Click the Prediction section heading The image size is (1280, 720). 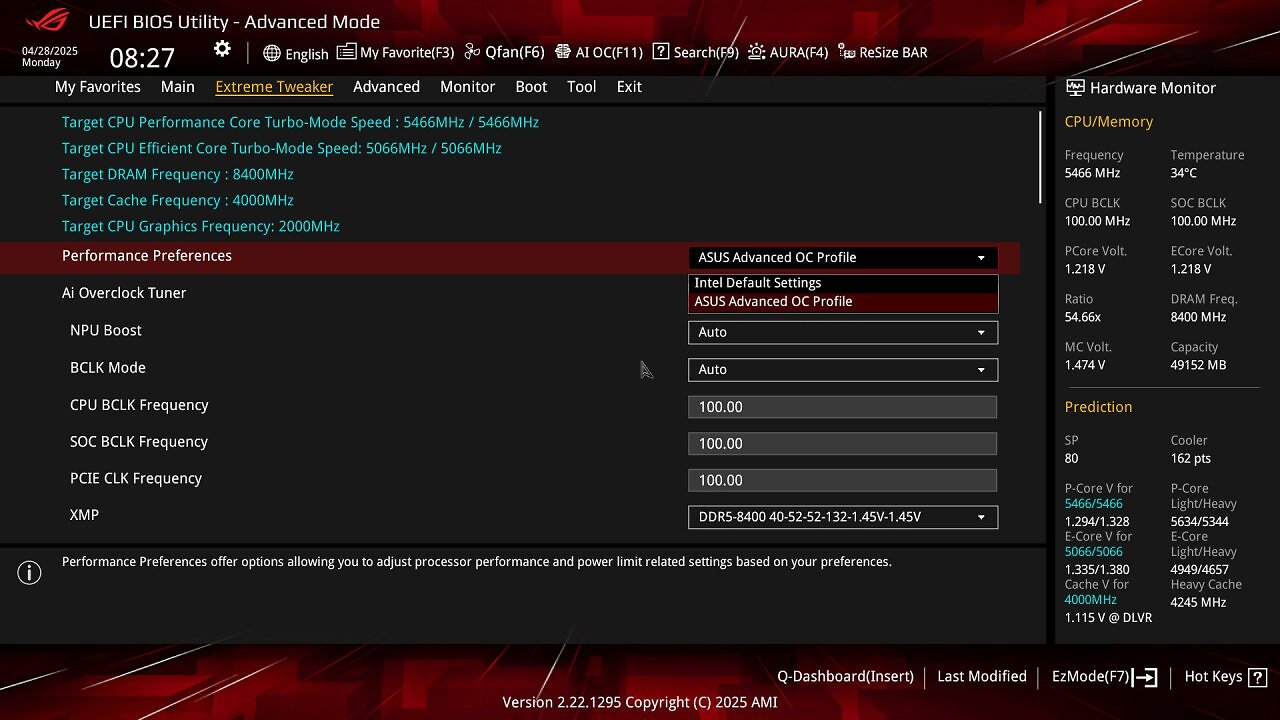(1098, 407)
